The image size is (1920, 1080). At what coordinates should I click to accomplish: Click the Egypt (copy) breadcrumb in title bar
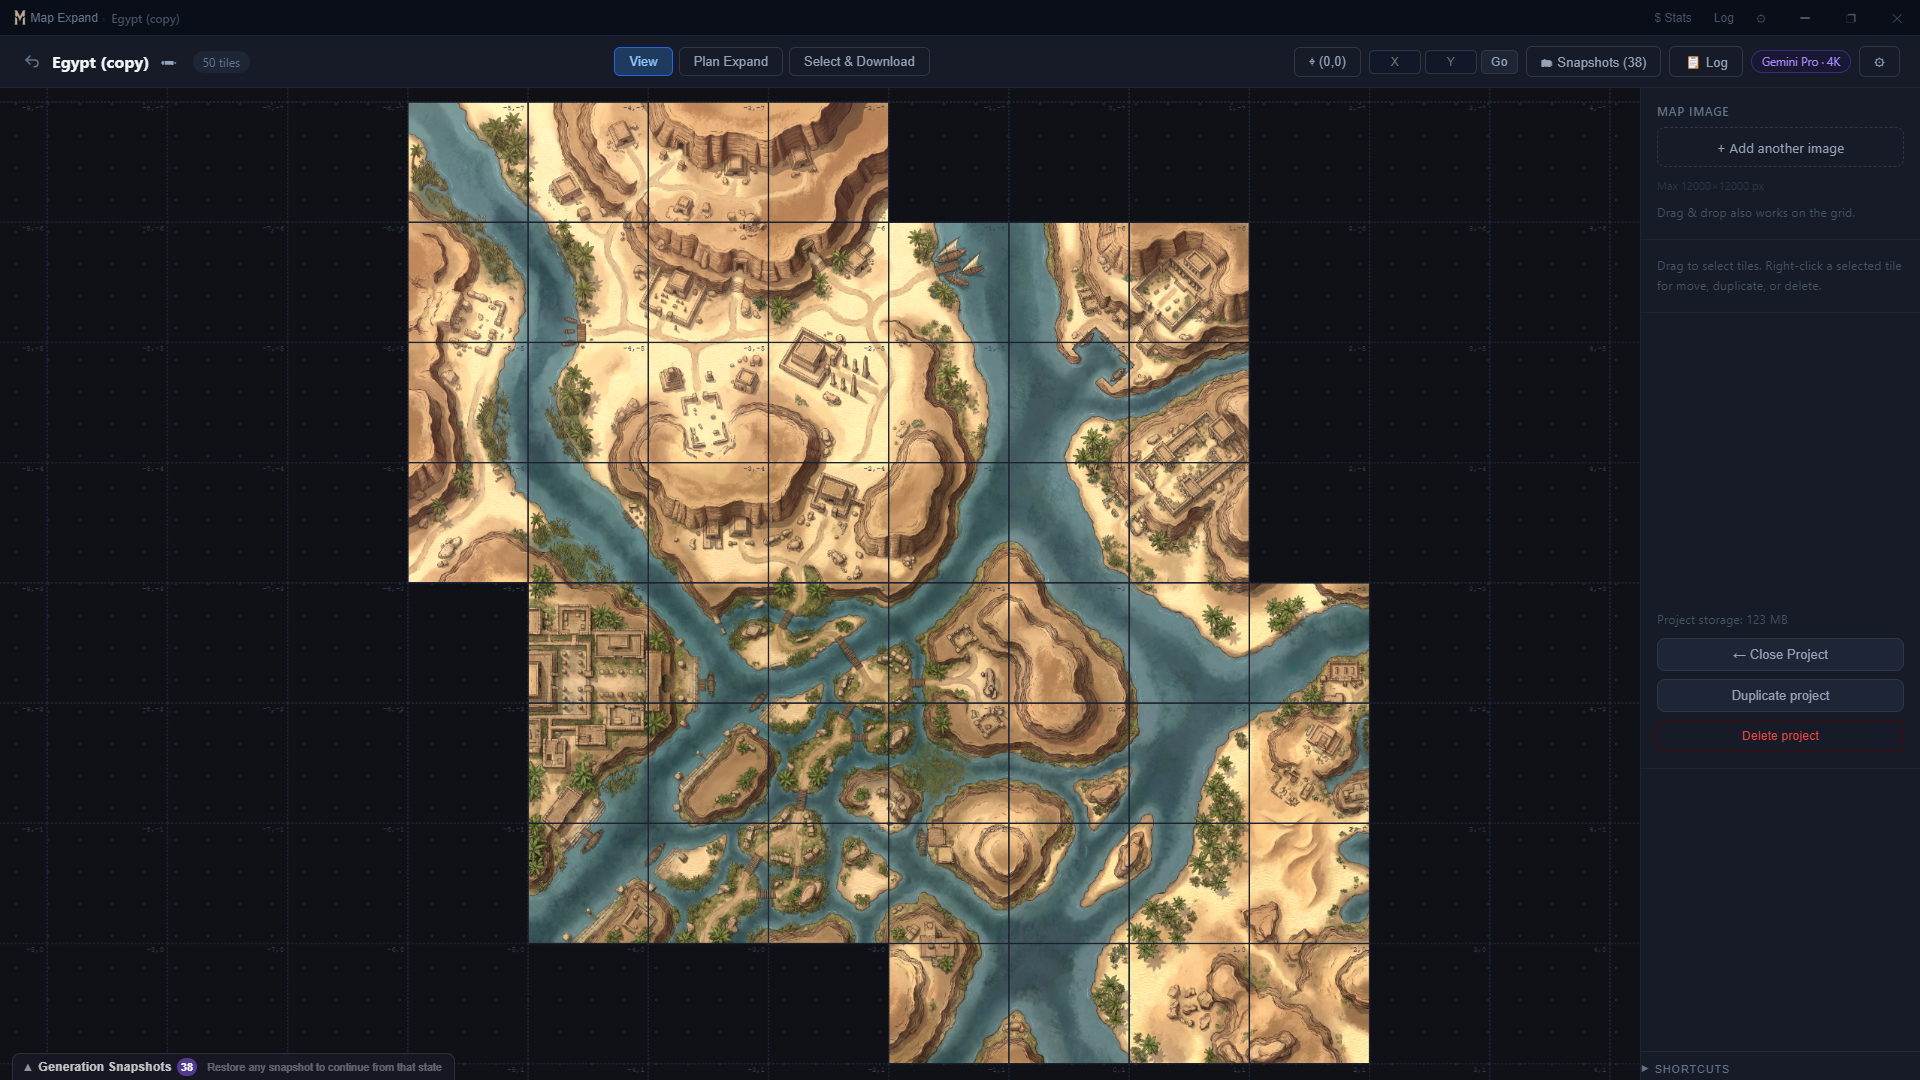[x=145, y=19]
